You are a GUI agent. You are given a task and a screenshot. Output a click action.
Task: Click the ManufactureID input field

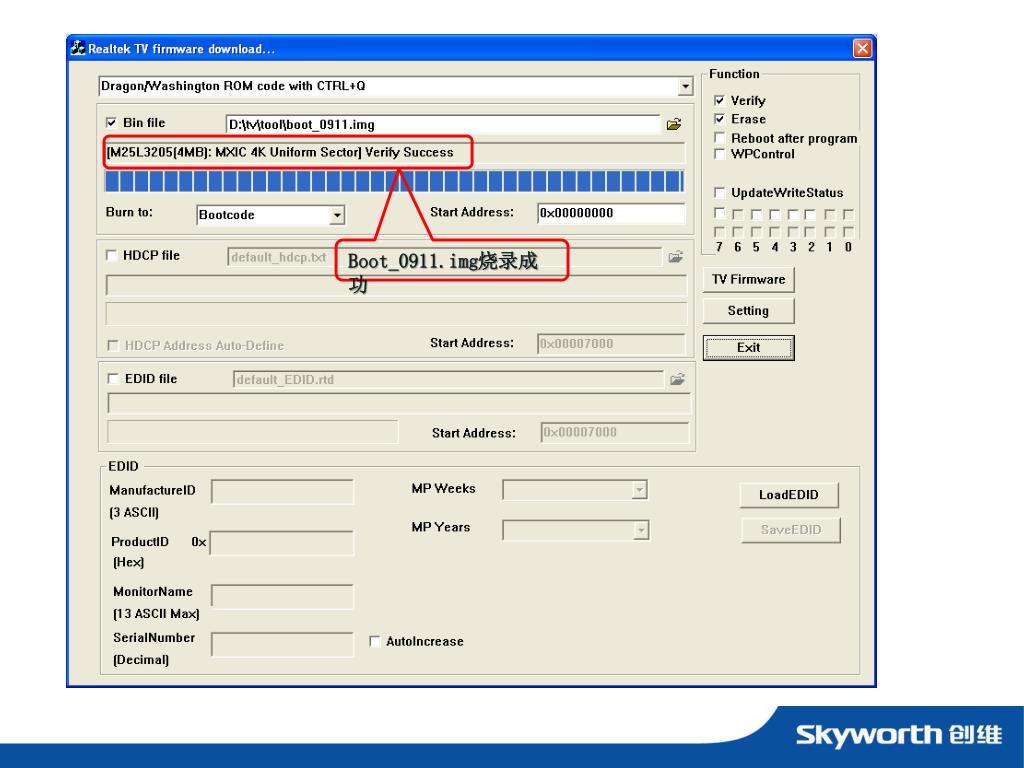point(282,492)
